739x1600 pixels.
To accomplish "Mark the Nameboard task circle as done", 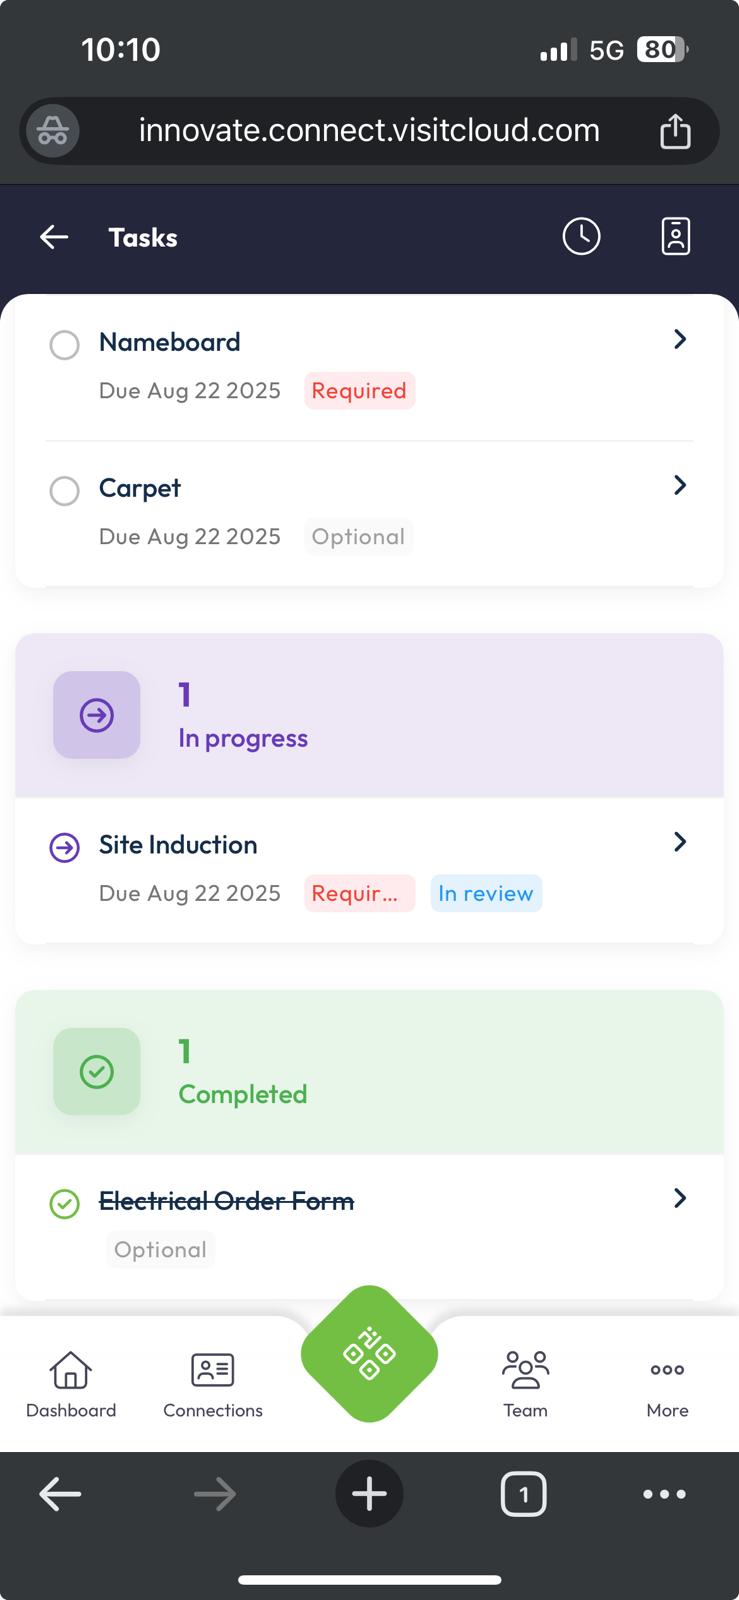I will 64,345.
